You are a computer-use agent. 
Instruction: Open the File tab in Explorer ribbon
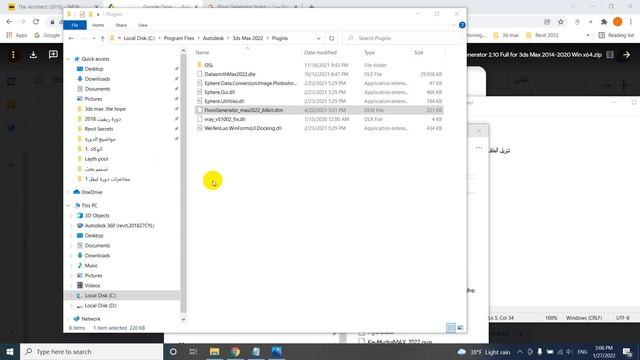75,25
